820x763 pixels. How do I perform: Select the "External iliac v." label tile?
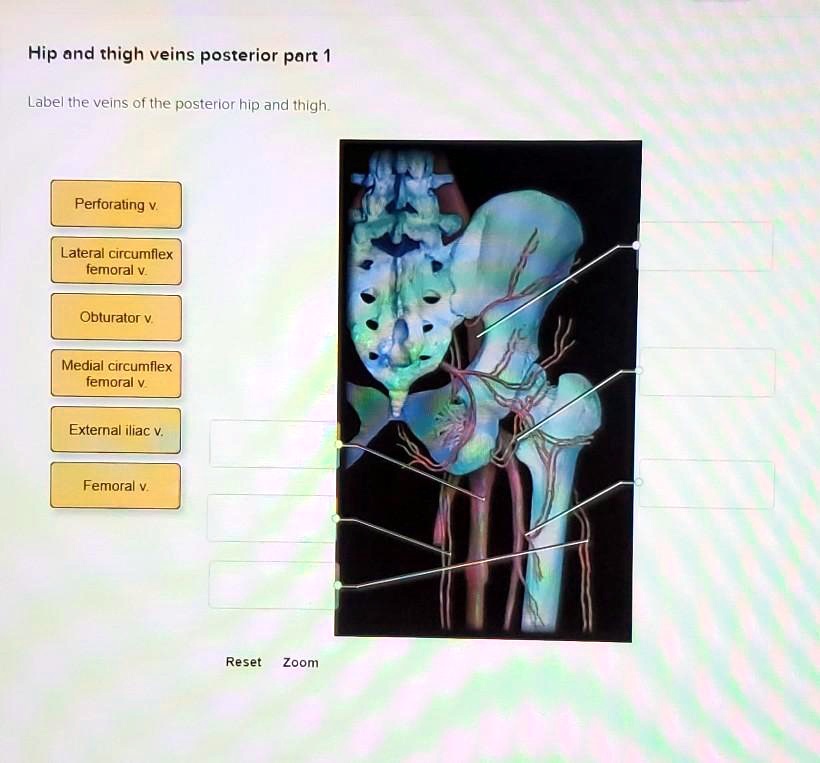115,429
